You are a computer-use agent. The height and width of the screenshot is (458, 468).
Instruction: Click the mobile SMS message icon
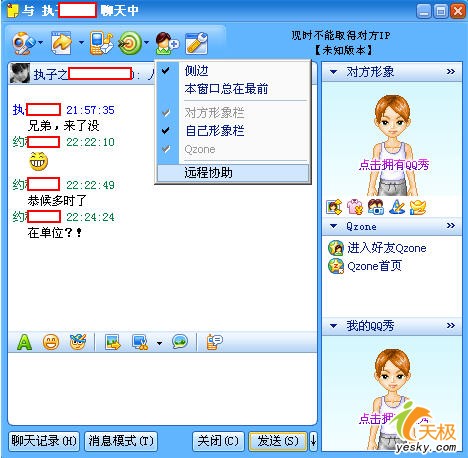[x=101, y=43]
